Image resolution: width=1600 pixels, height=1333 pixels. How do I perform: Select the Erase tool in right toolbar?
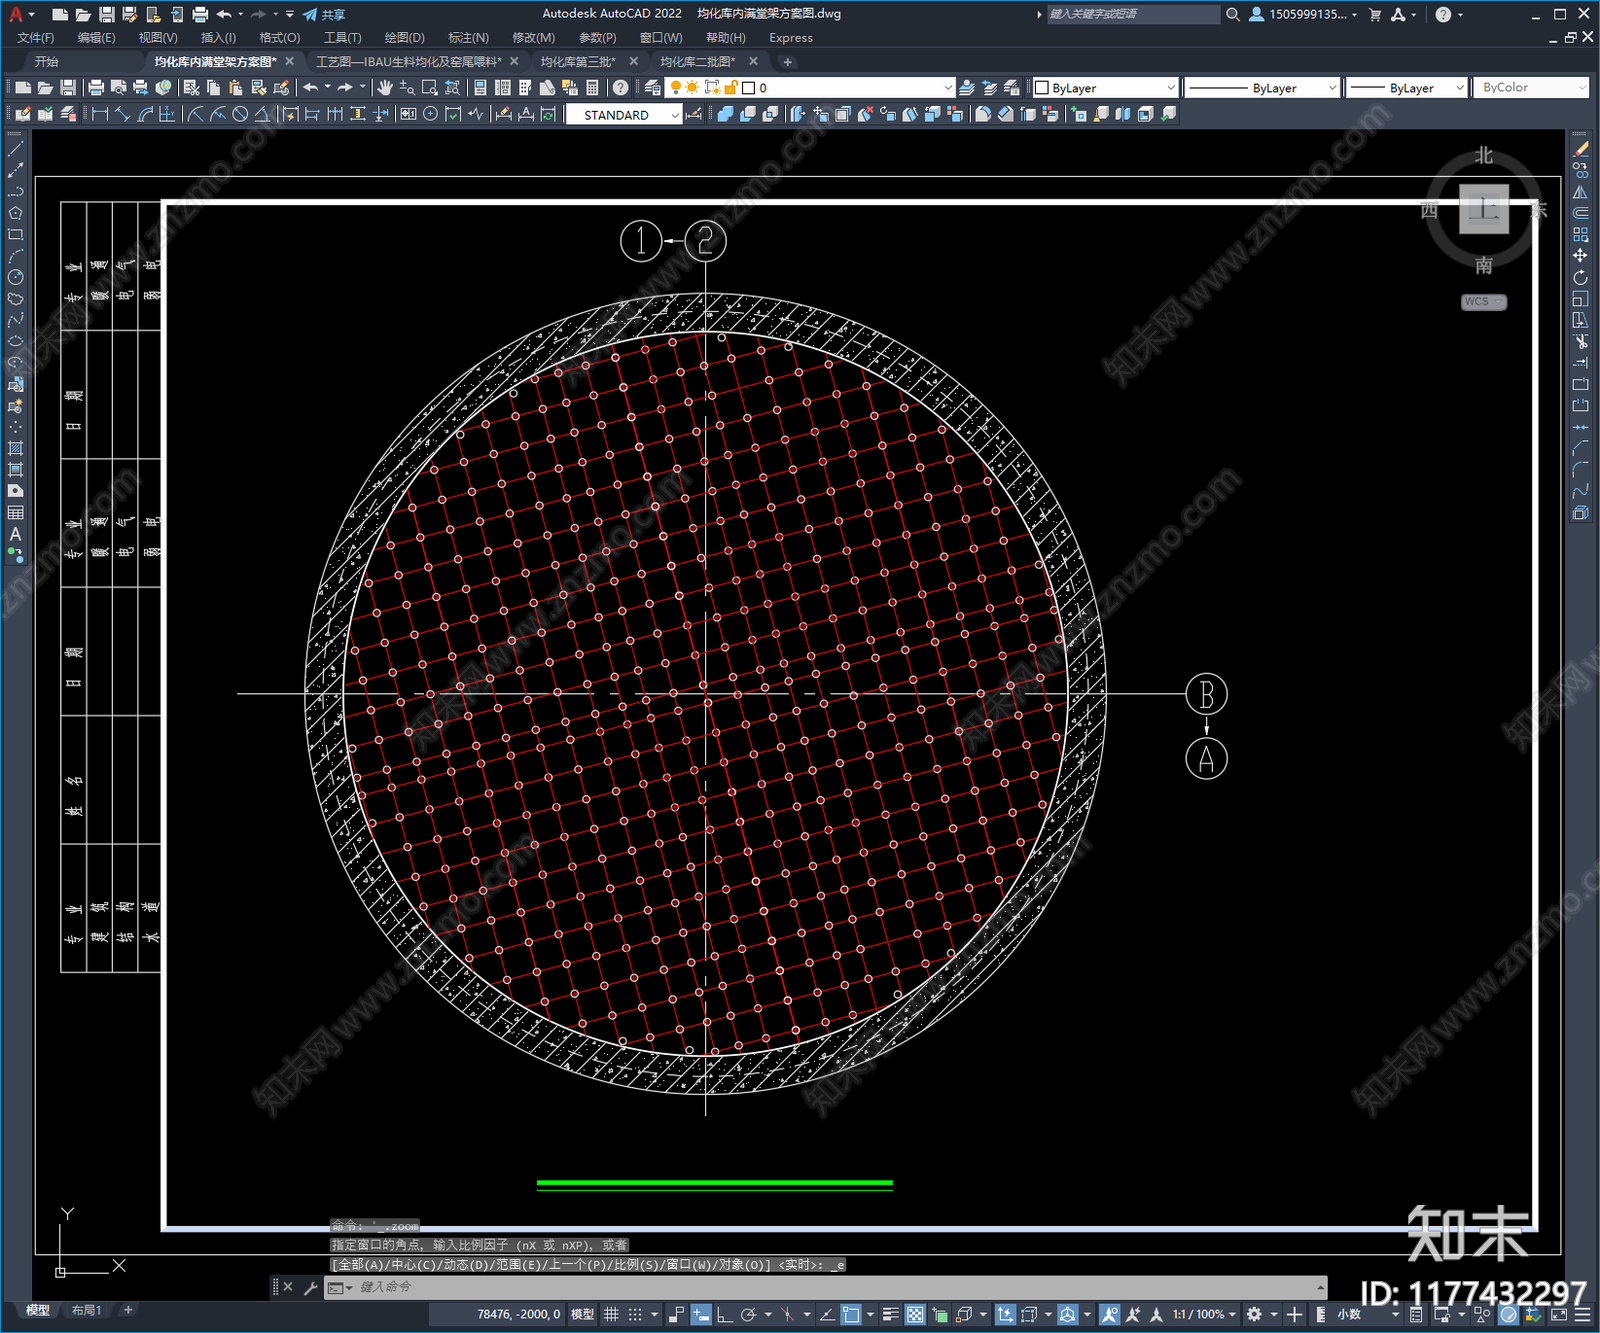(1580, 149)
